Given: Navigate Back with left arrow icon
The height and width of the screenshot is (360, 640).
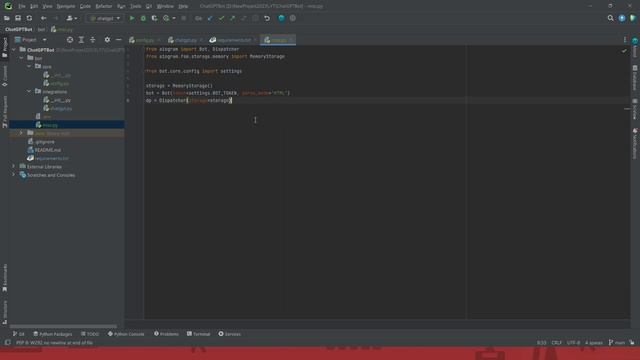Looking at the screenshot, I should [43, 18].
